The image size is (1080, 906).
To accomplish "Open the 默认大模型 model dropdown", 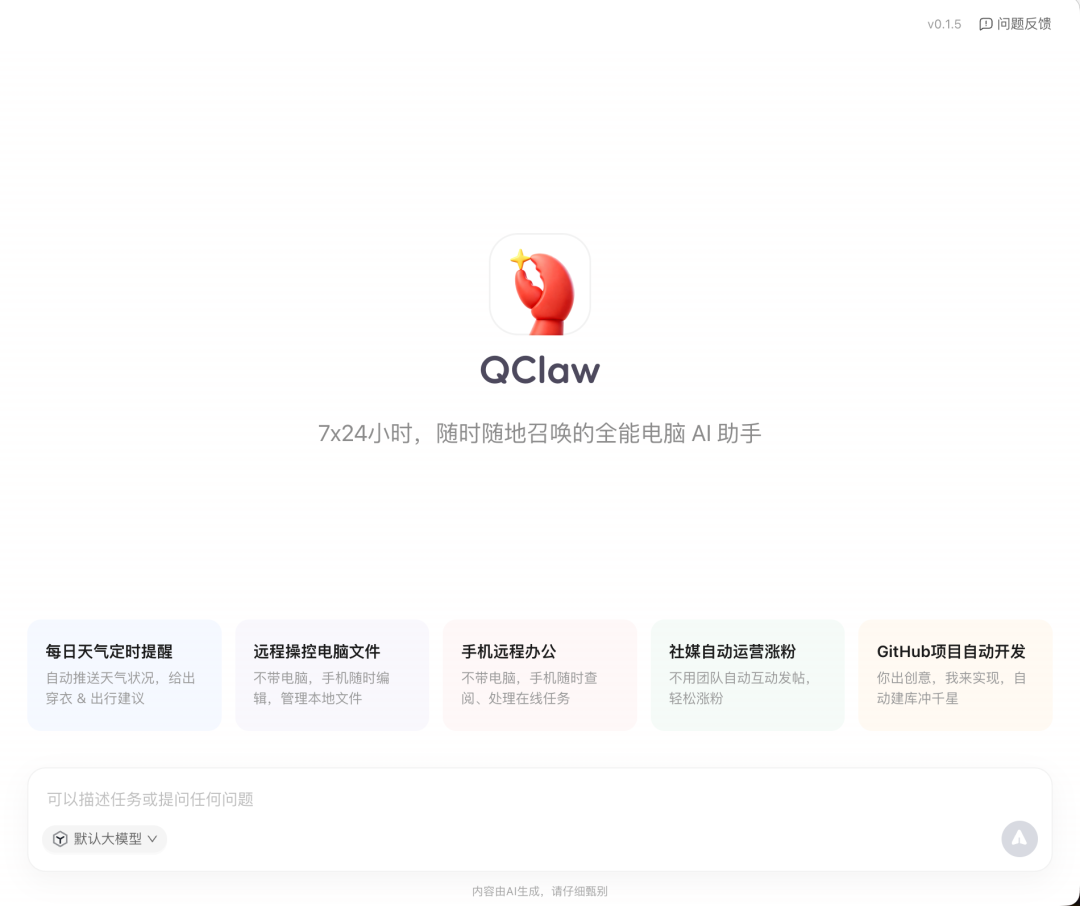I will (107, 839).
